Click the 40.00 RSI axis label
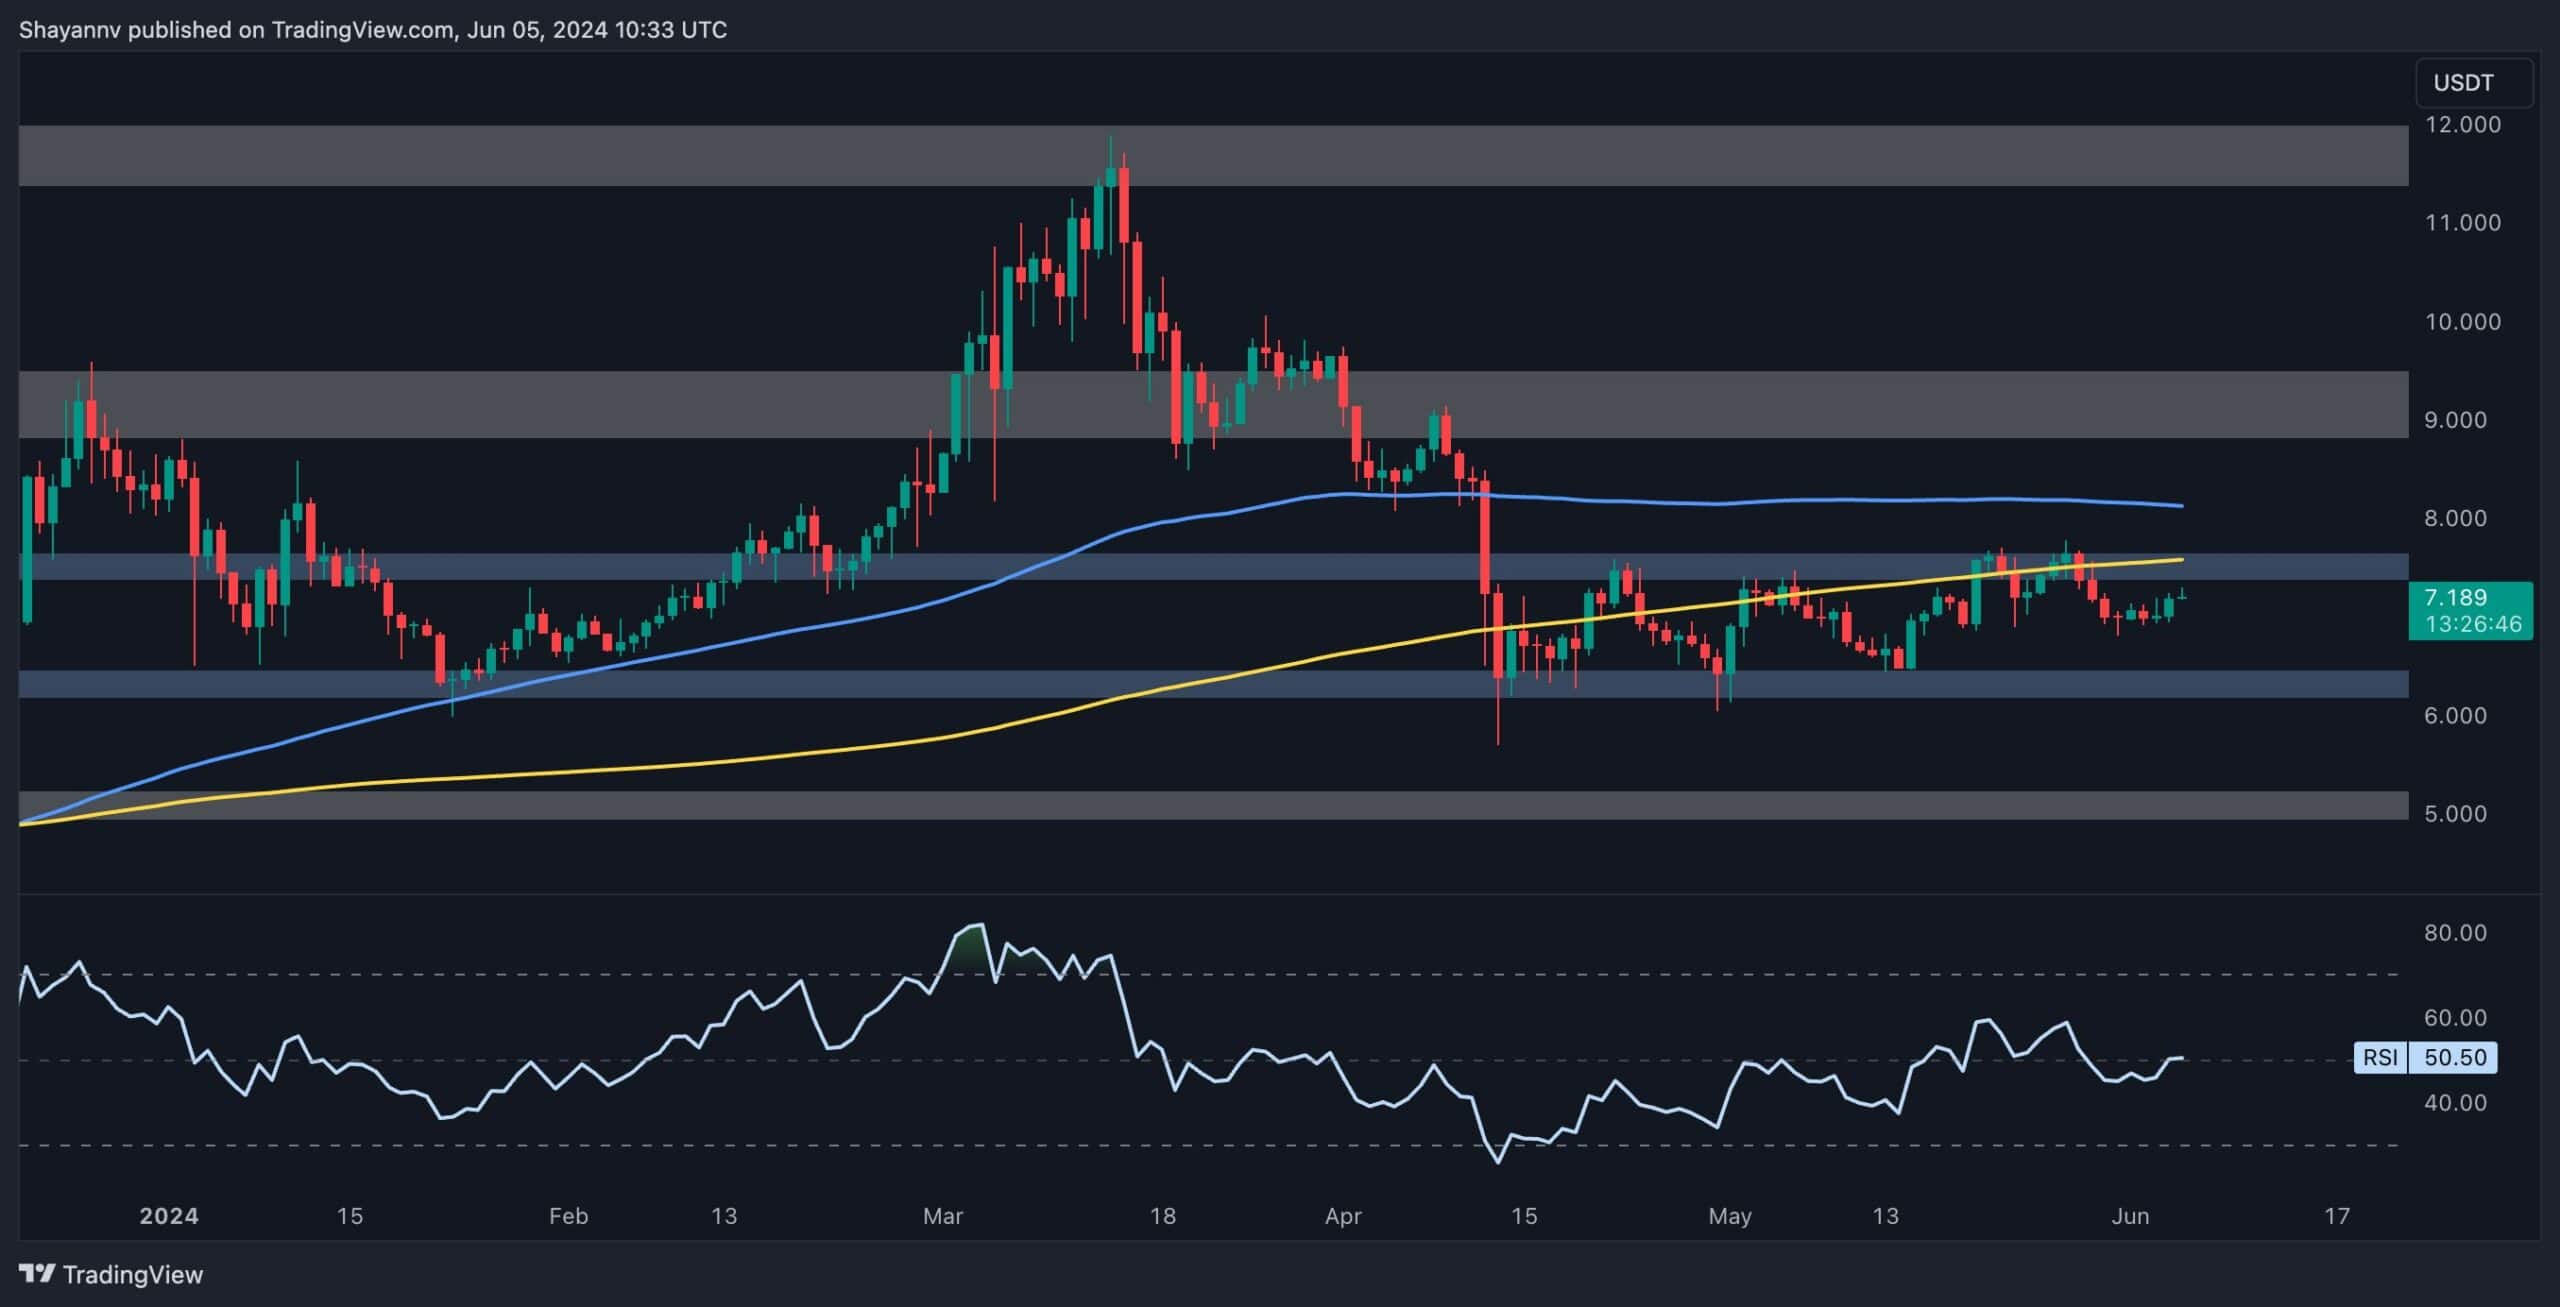This screenshot has height=1307, width=2560. point(2455,1102)
